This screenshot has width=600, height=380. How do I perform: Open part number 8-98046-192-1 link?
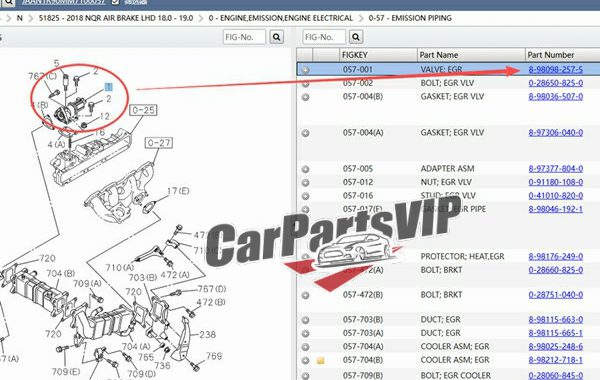pos(556,209)
